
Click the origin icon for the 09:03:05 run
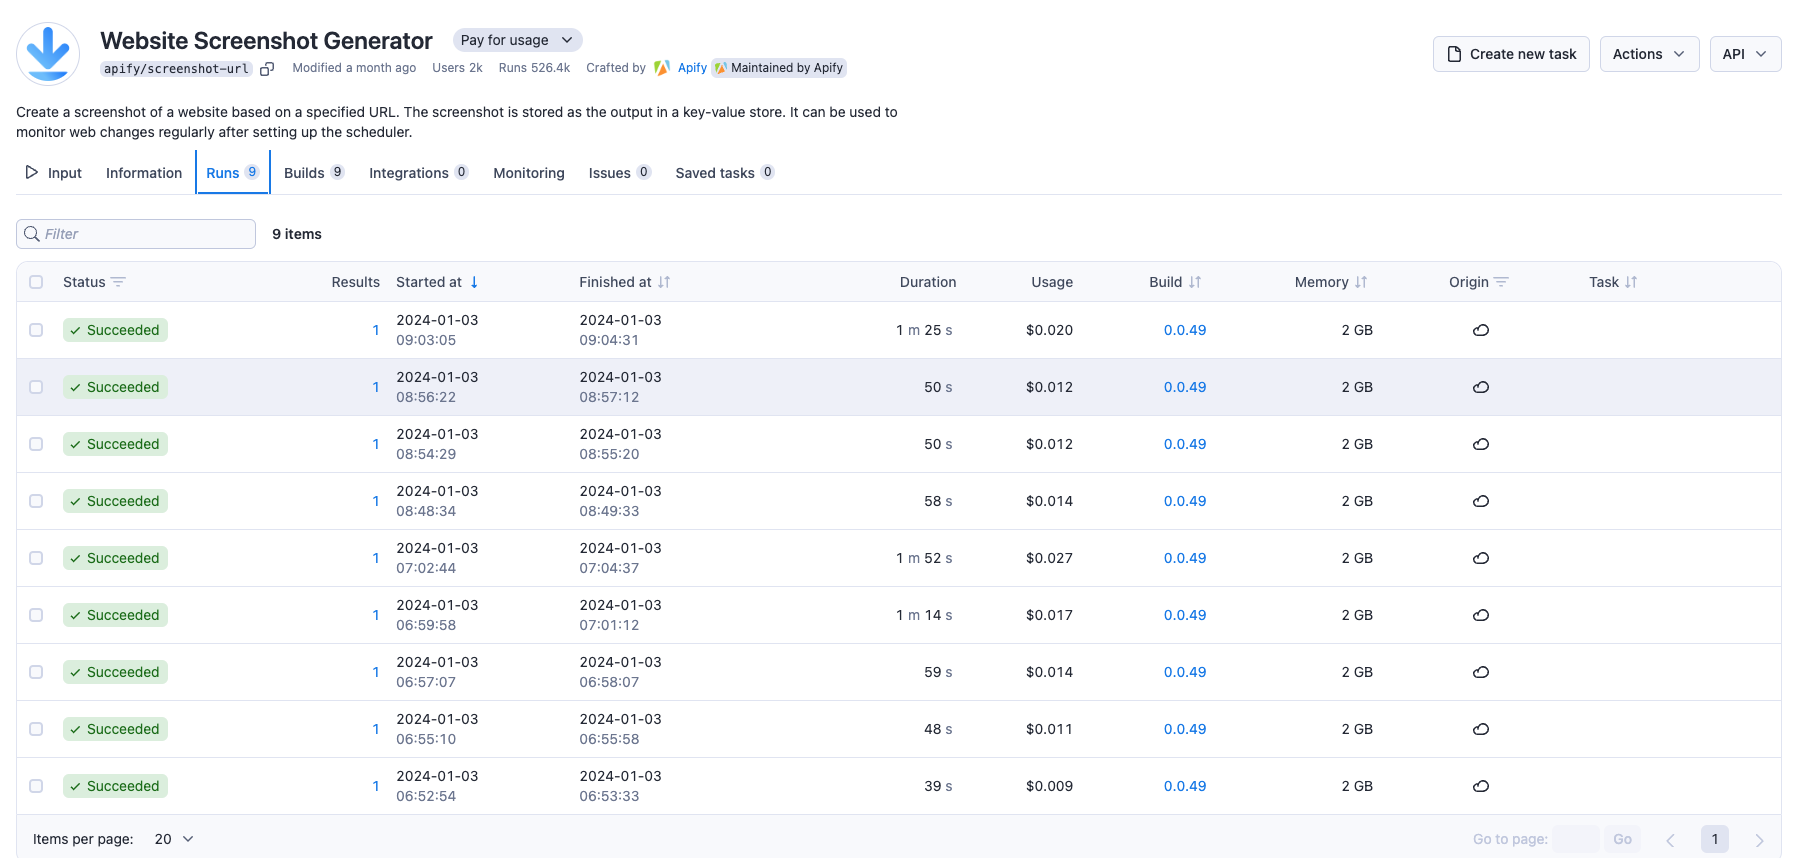tap(1481, 330)
